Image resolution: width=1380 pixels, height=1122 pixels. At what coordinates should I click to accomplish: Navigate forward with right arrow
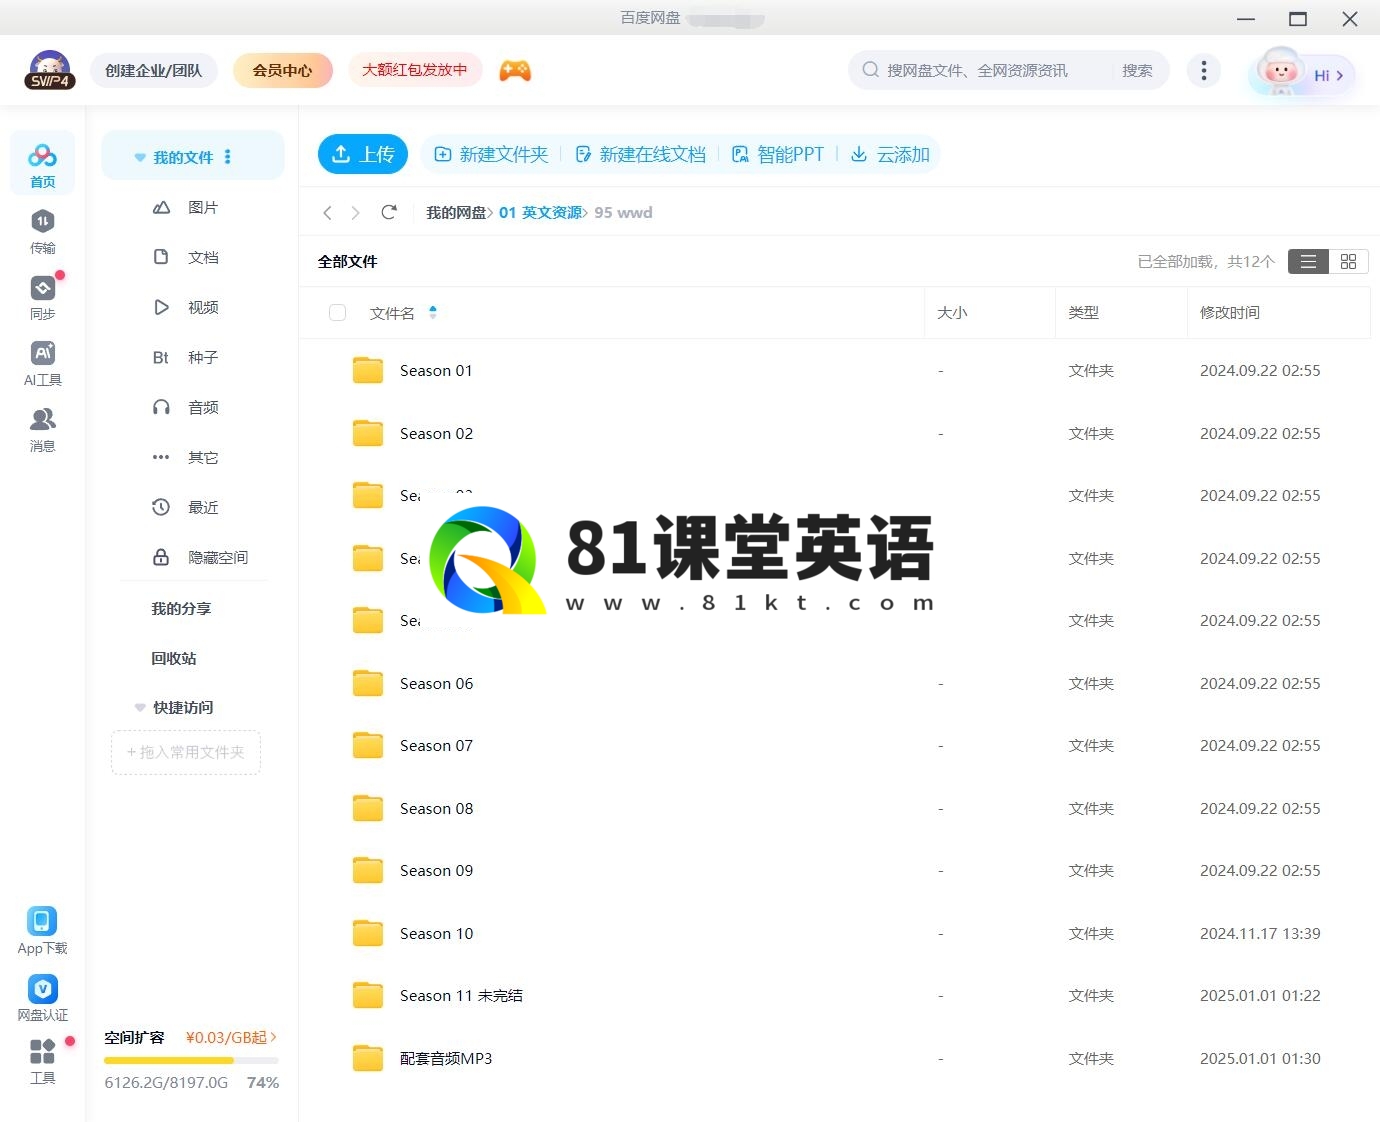click(x=355, y=212)
